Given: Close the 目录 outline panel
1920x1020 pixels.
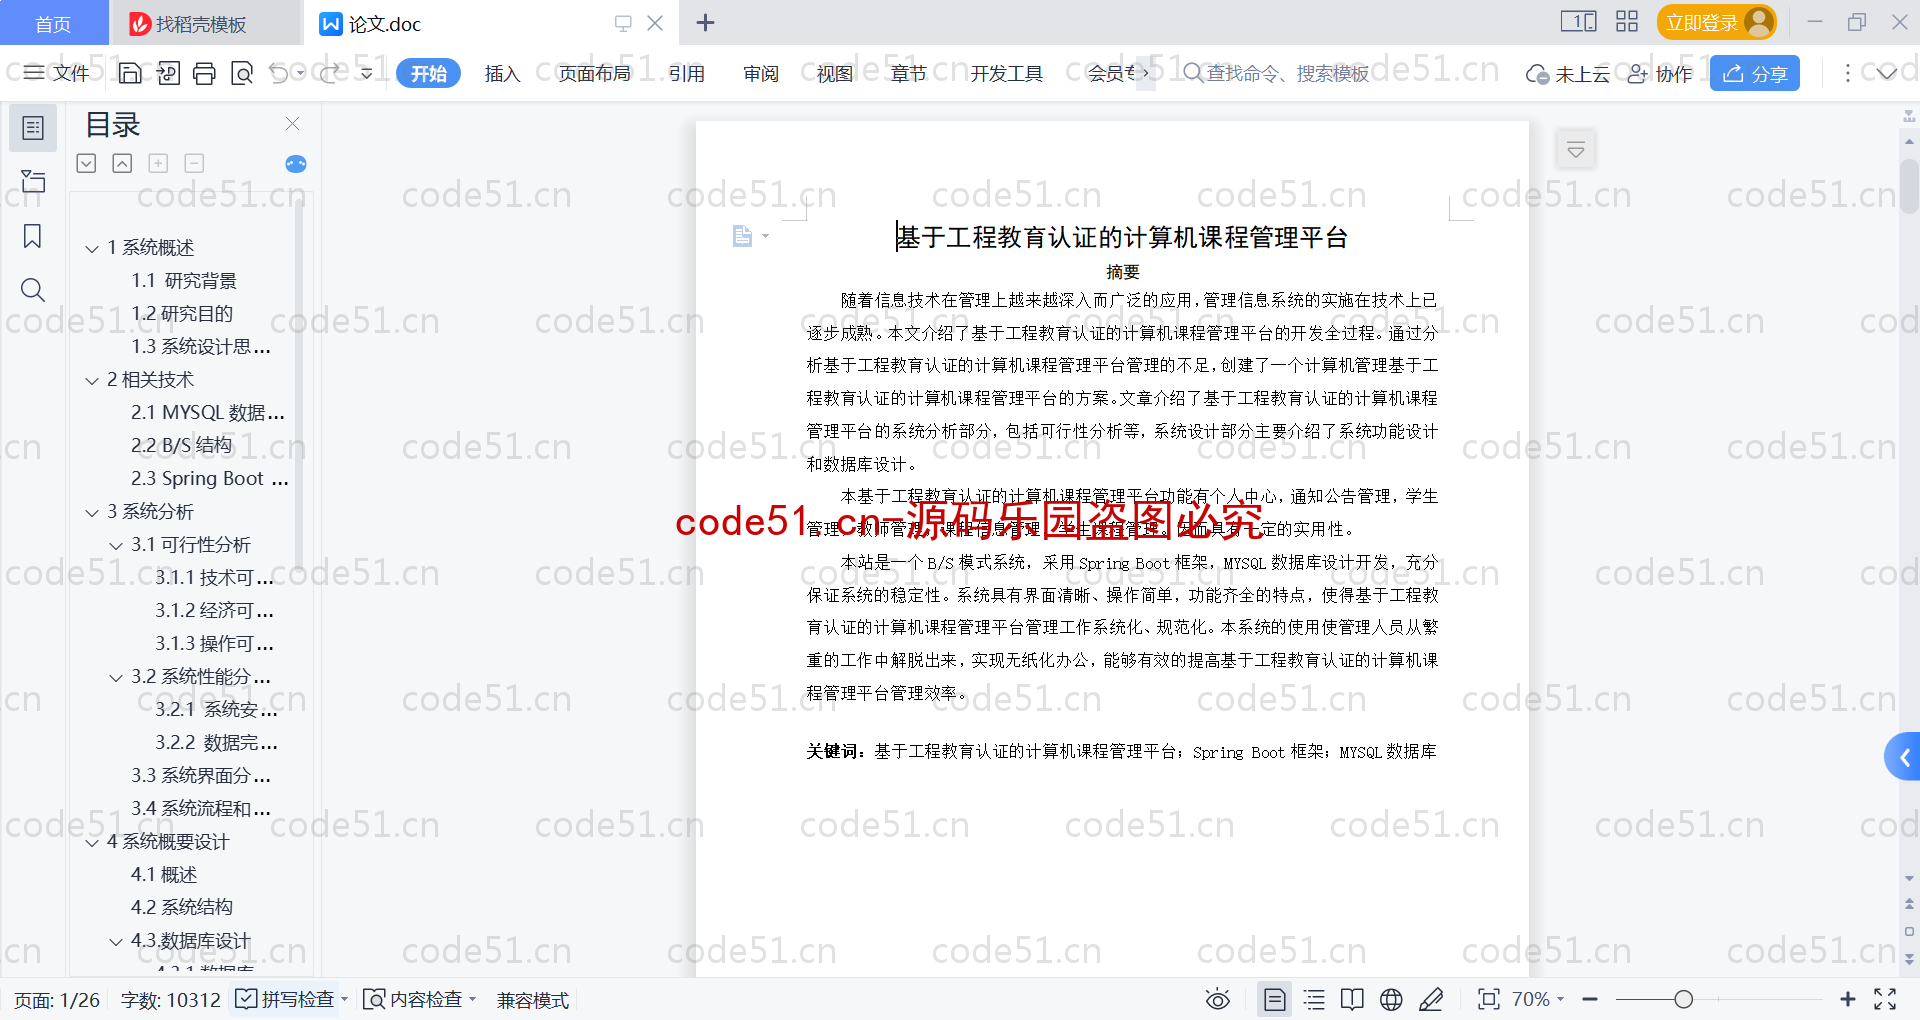Looking at the screenshot, I should [x=293, y=124].
